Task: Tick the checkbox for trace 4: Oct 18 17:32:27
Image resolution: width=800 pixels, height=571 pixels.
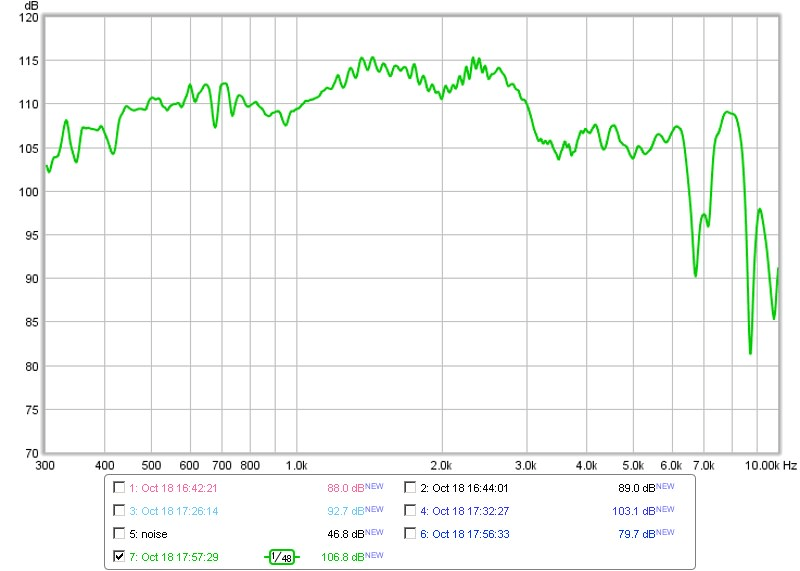Action: click(x=410, y=510)
